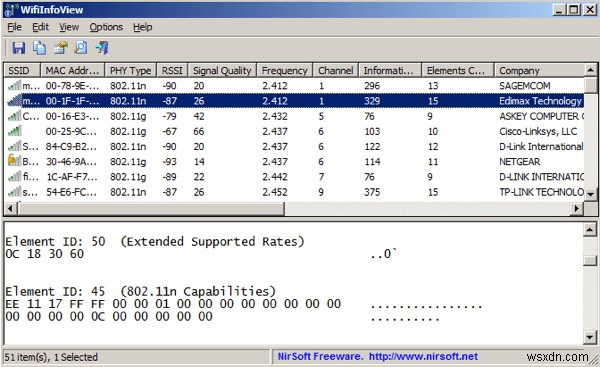Select the D-LINK INTERNATIONAL channel 7 row
This screenshot has width=600, height=367.
(x=294, y=177)
